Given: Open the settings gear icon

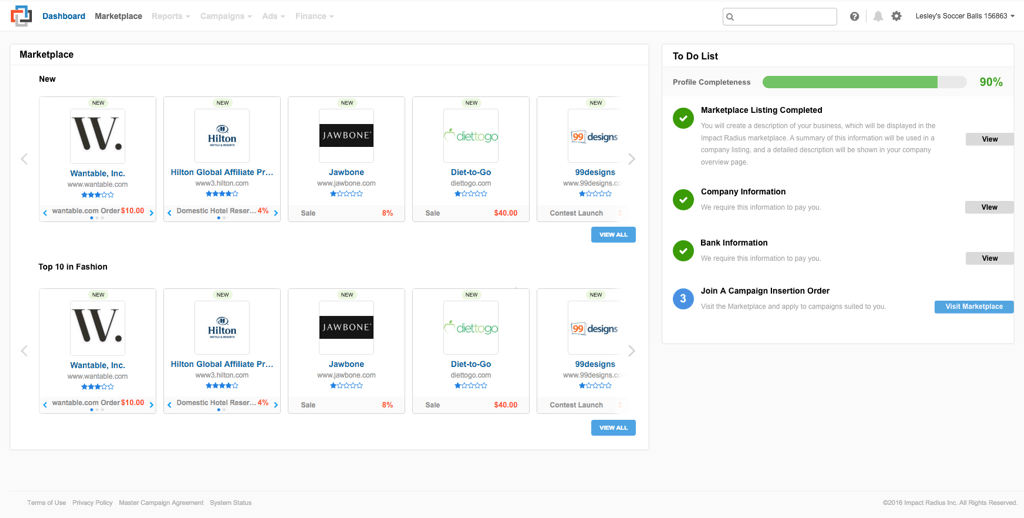Looking at the screenshot, I should [896, 17].
